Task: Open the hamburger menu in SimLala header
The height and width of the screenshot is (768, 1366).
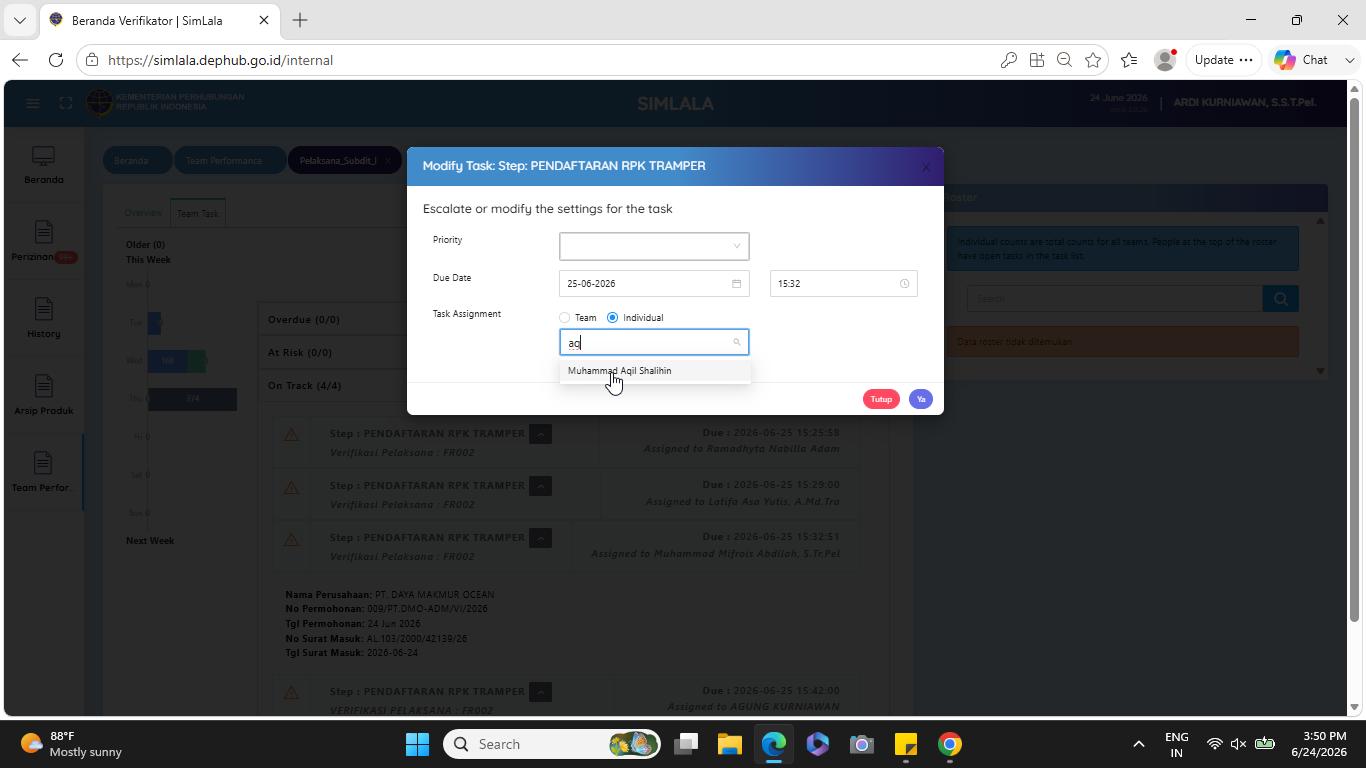Action: (33, 103)
